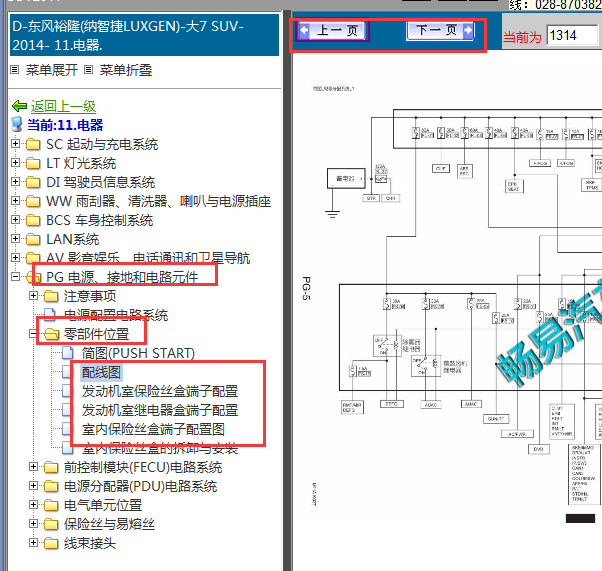The image size is (602, 571).
Task: Expand SC 起动与充电系统 node
Action: [15, 144]
